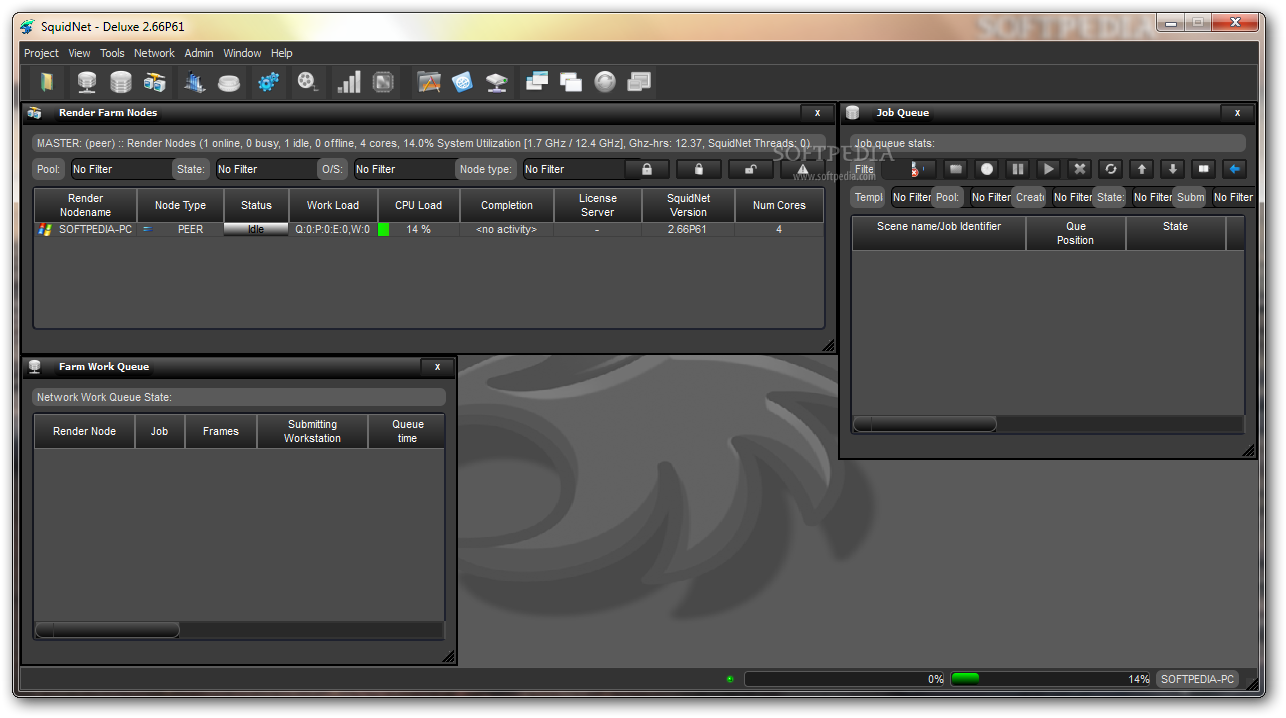
Task: Open the State filter dropdown in Job Queue
Action: click(x=1152, y=197)
